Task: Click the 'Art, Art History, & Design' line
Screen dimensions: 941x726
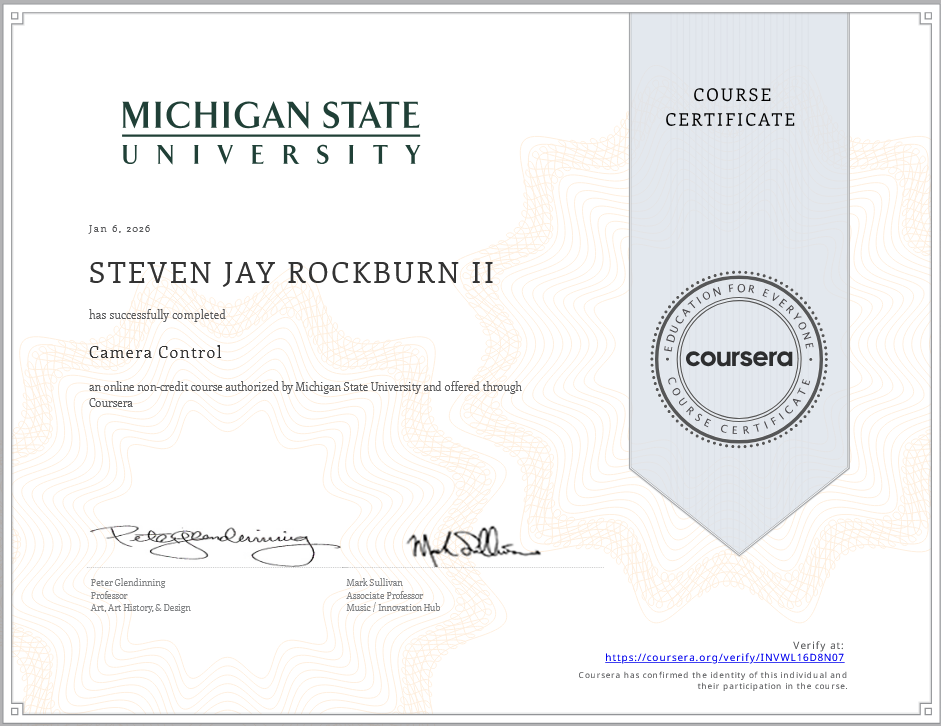Action: coord(140,608)
